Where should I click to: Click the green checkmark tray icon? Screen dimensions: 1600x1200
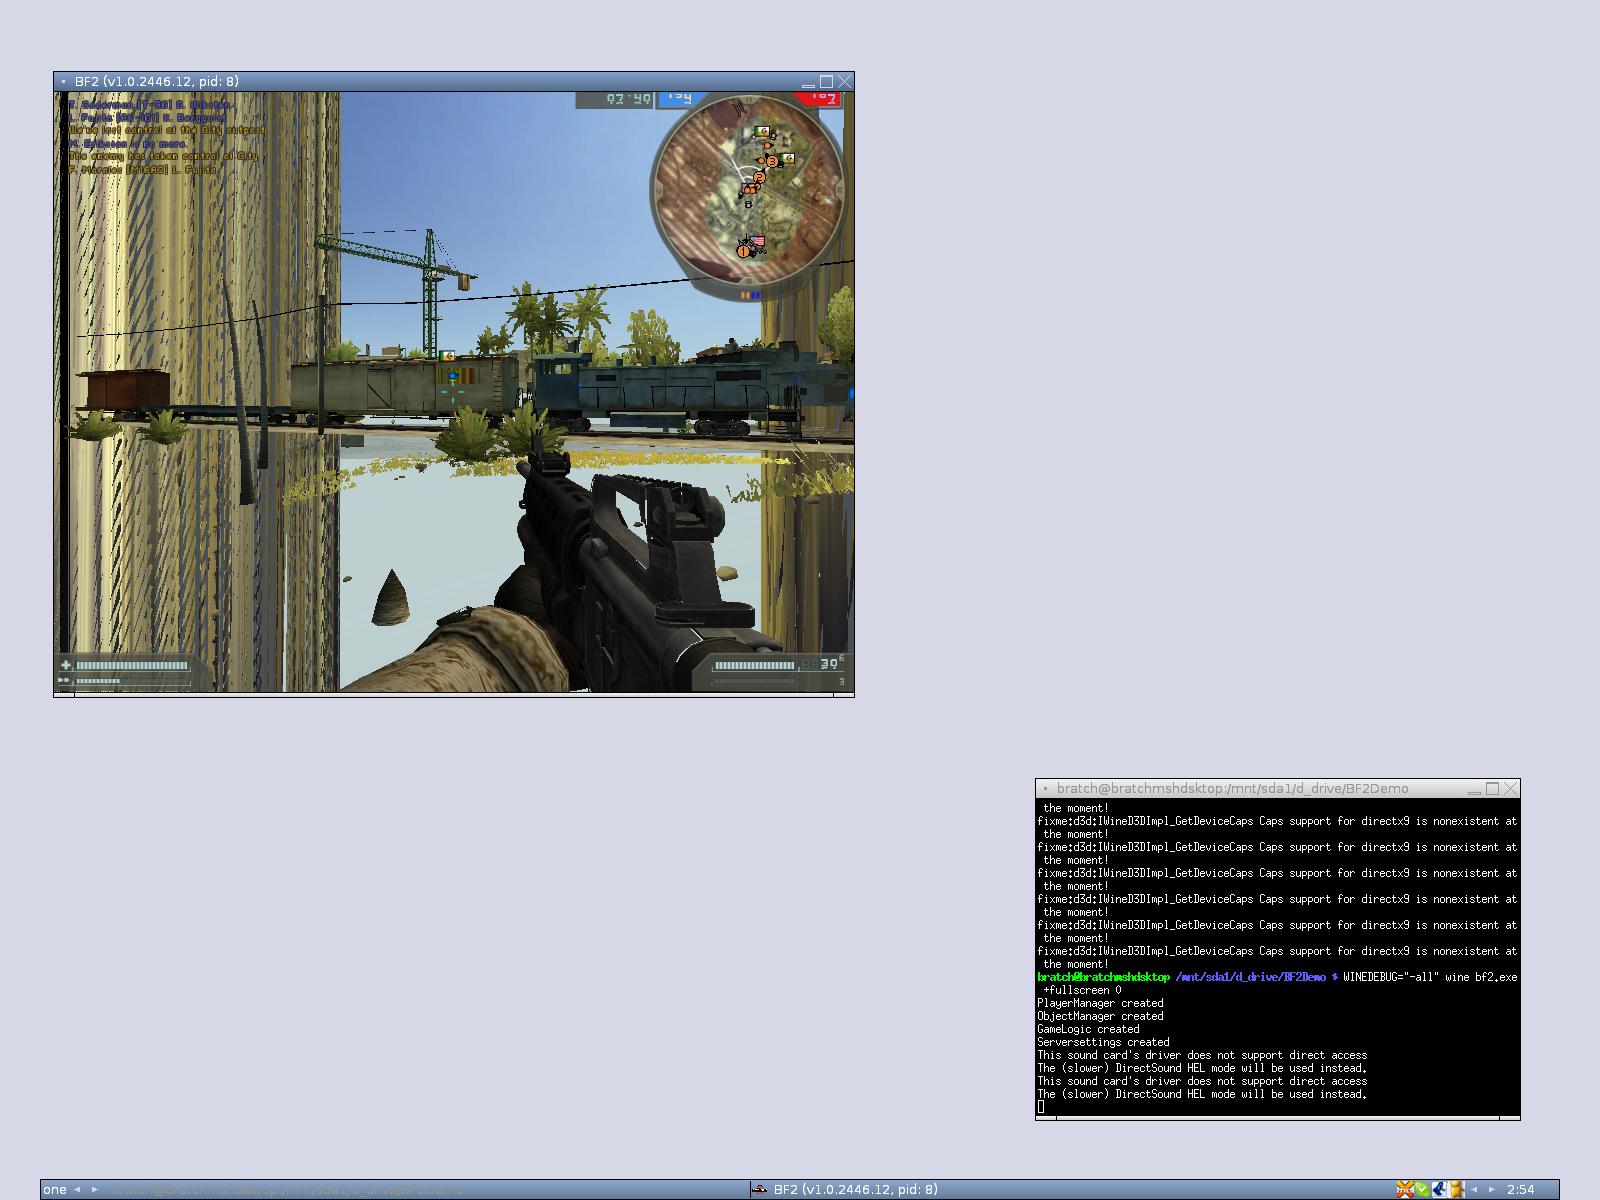(x=1422, y=1189)
